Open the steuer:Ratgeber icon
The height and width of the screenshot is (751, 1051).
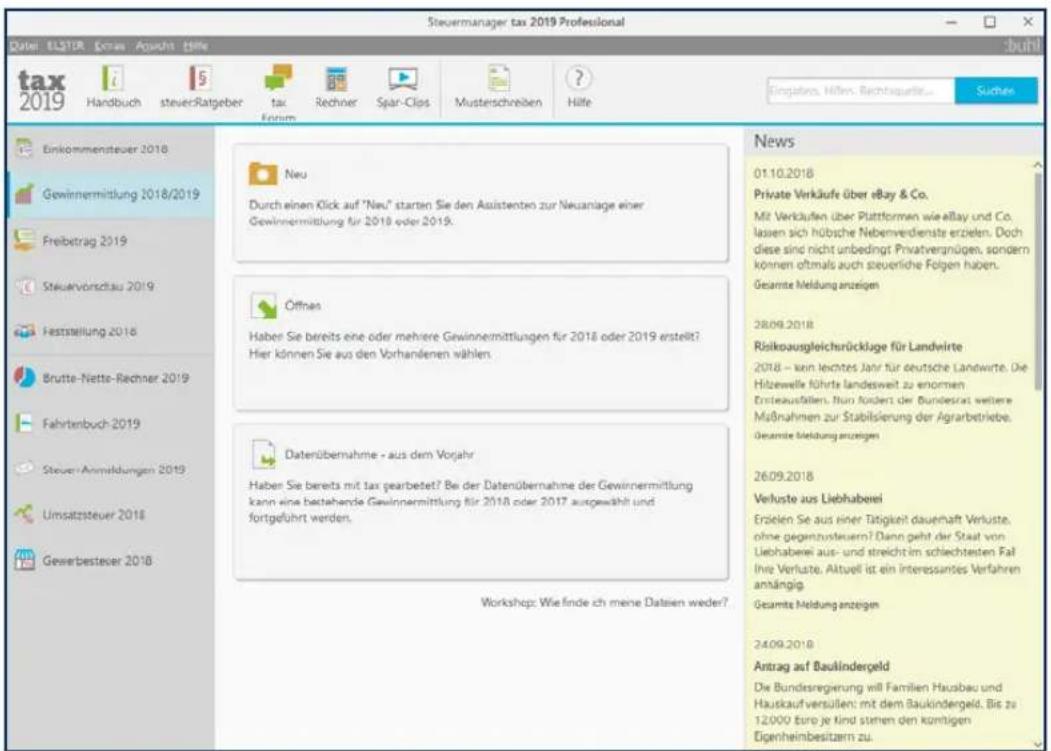pos(200,78)
